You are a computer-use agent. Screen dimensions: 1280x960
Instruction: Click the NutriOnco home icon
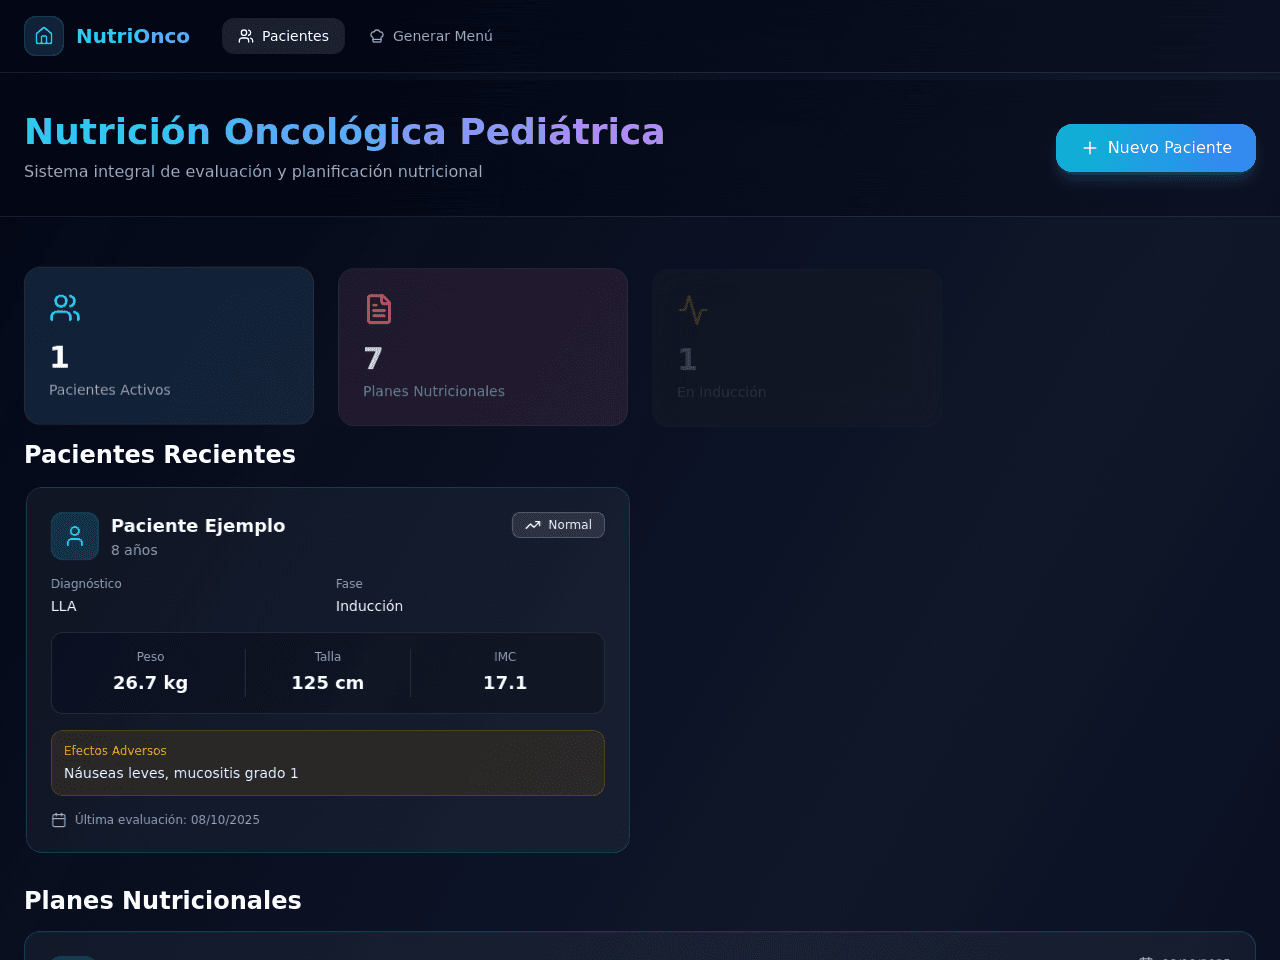(x=44, y=36)
